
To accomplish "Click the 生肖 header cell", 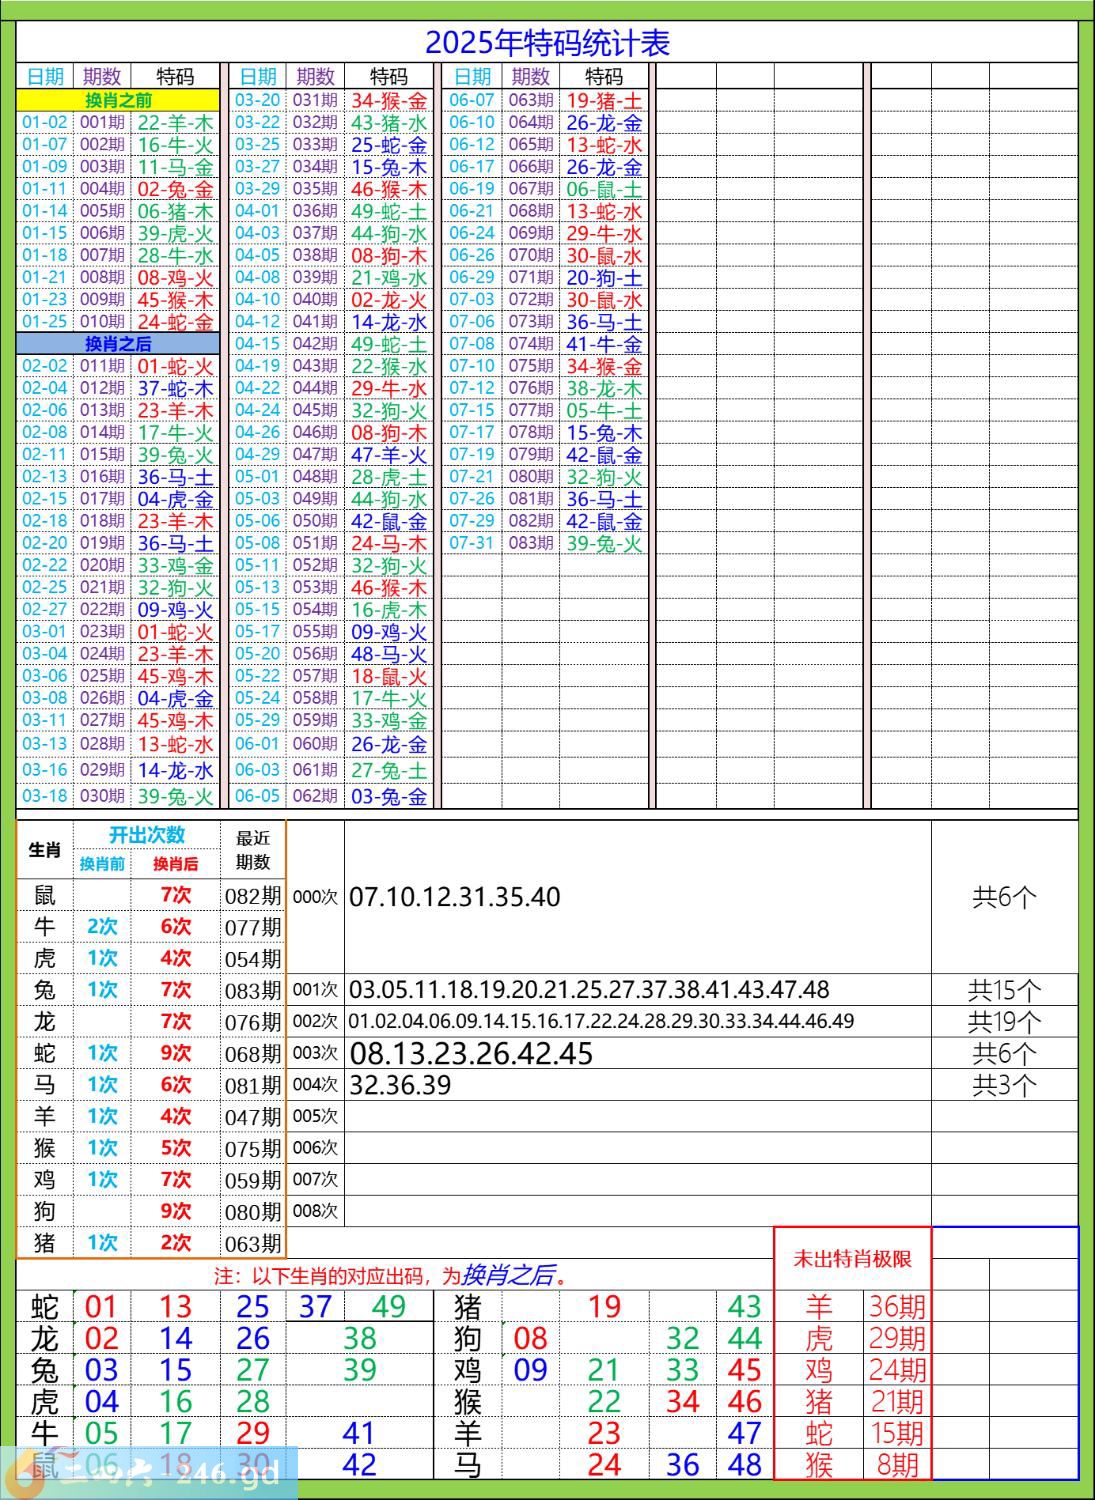I will 45,850.
